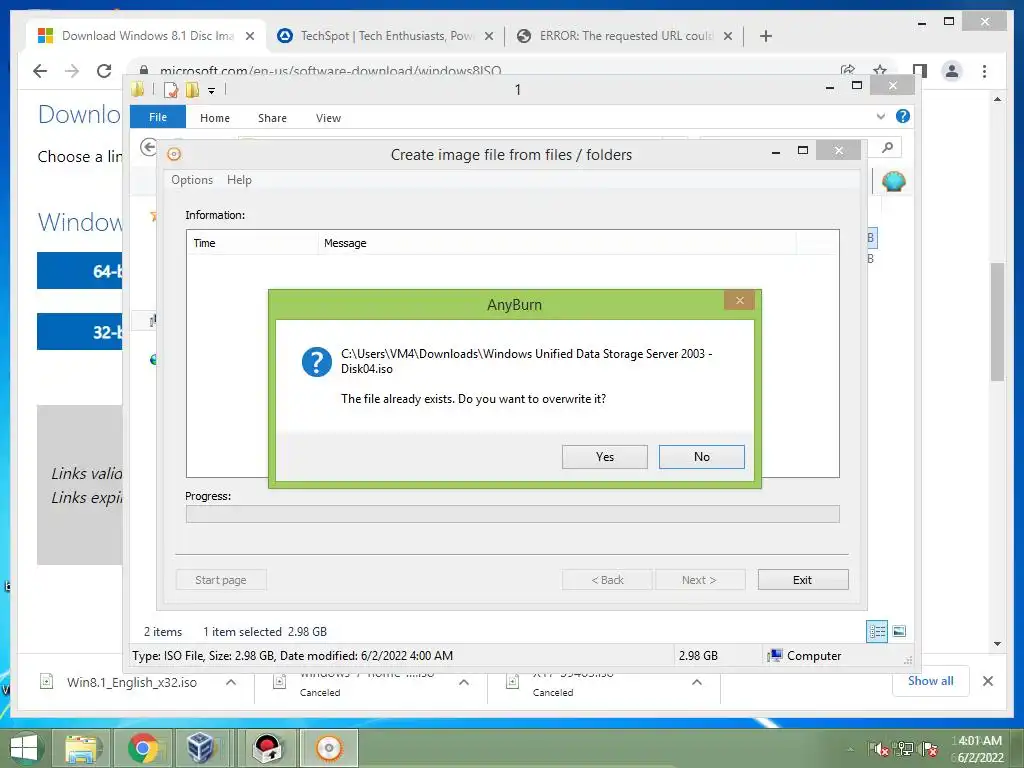Close the AnyBurn overwrite prompt
Image resolution: width=1024 pixels, height=768 pixels.
[x=739, y=300]
